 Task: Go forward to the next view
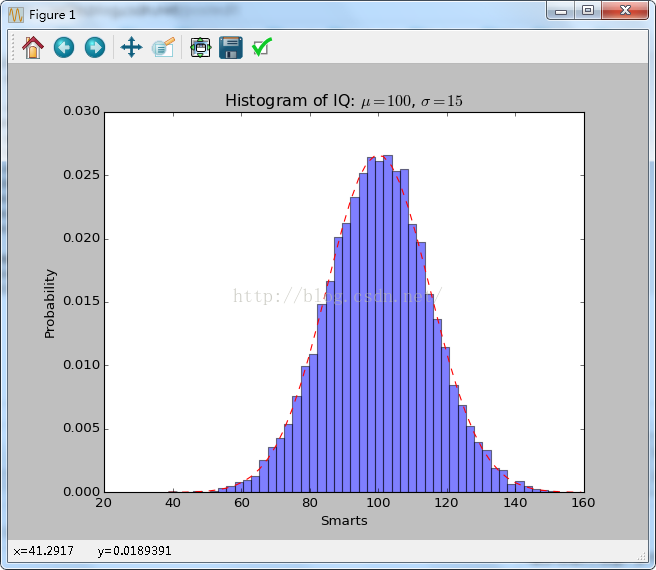(x=95, y=47)
